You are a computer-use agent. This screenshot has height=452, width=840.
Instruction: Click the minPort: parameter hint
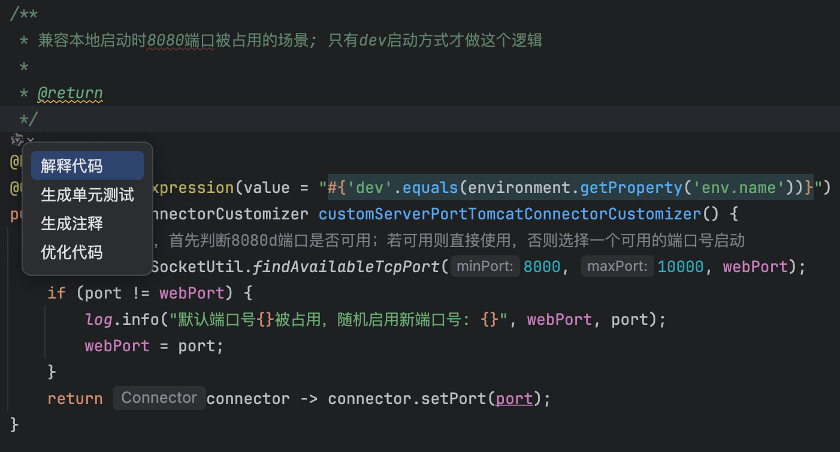(x=485, y=267)
